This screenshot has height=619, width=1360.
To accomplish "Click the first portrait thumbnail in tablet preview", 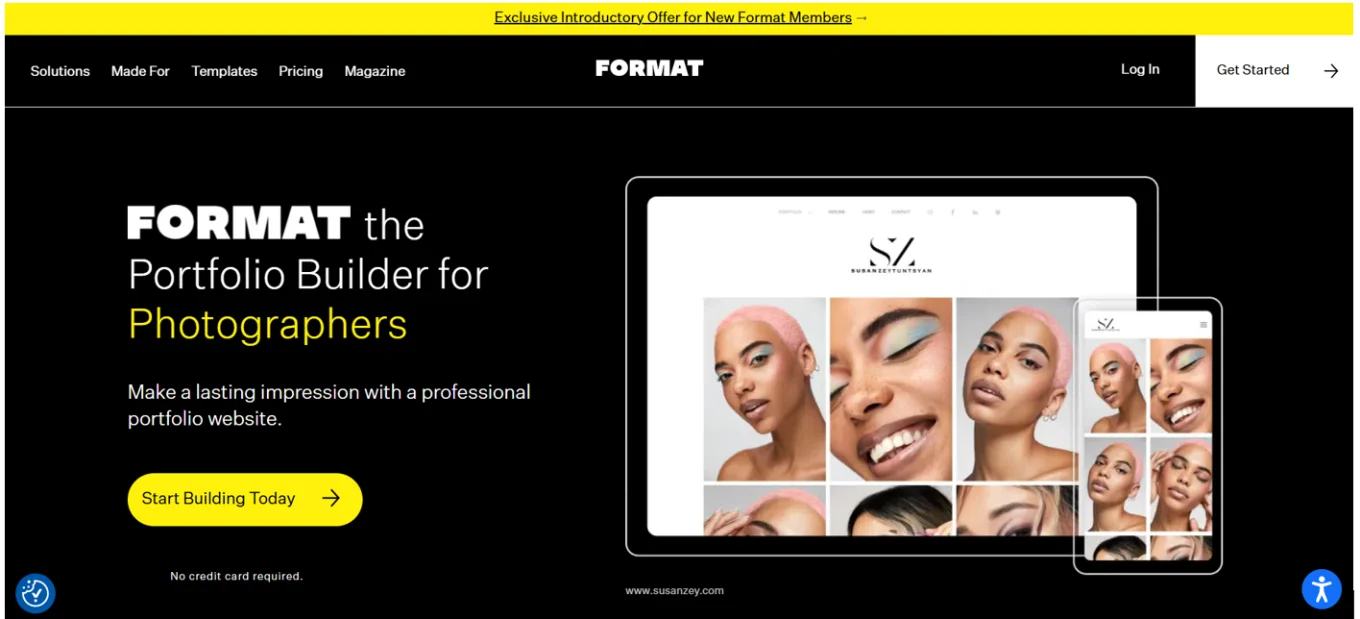I will pyautogui.click(x=765, y=389).
